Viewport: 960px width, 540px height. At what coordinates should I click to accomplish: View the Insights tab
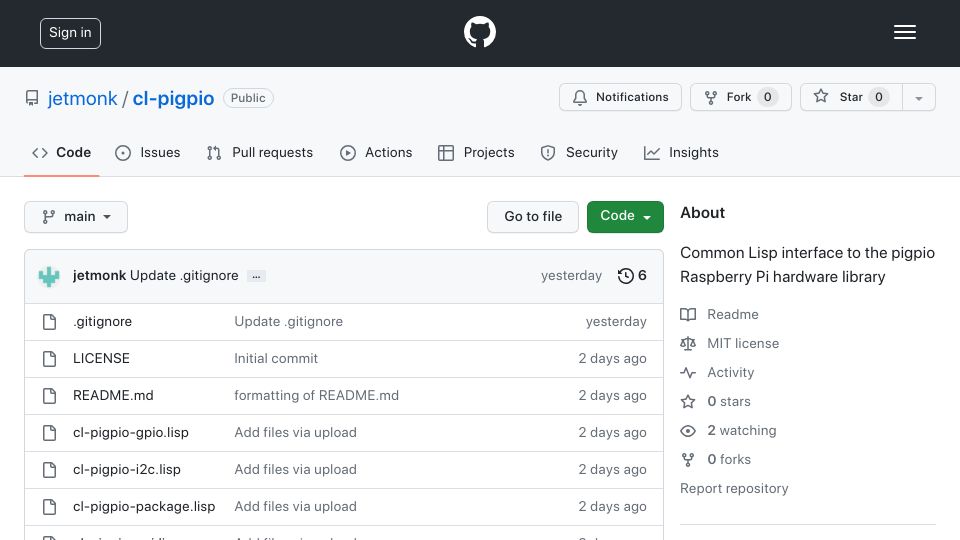pos(681,153)
